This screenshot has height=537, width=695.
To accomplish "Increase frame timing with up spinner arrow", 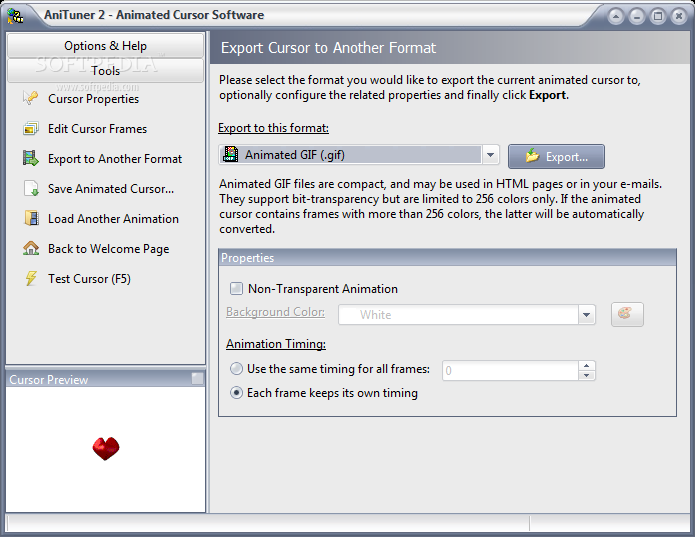I will coord(587,366).
